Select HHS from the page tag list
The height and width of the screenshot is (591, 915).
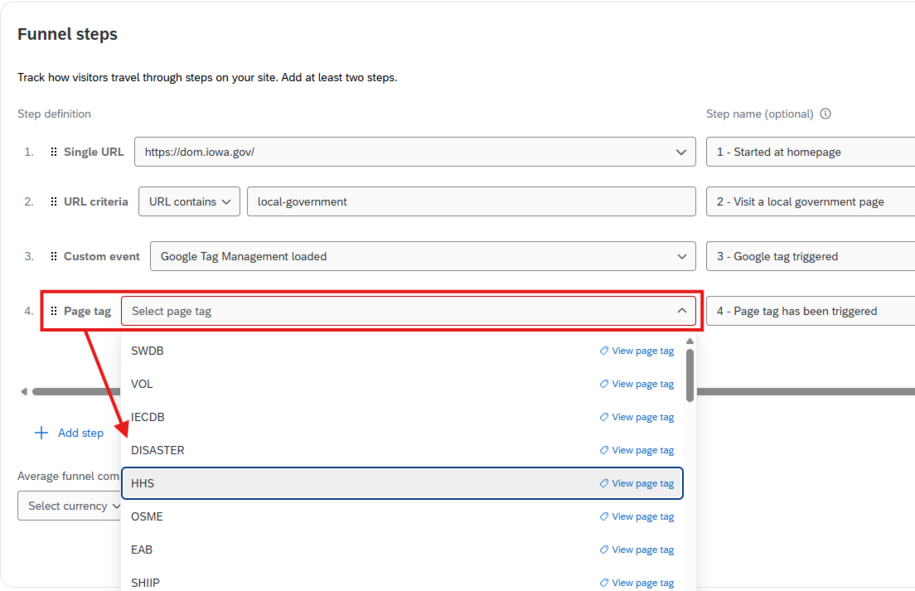point(300,483)
